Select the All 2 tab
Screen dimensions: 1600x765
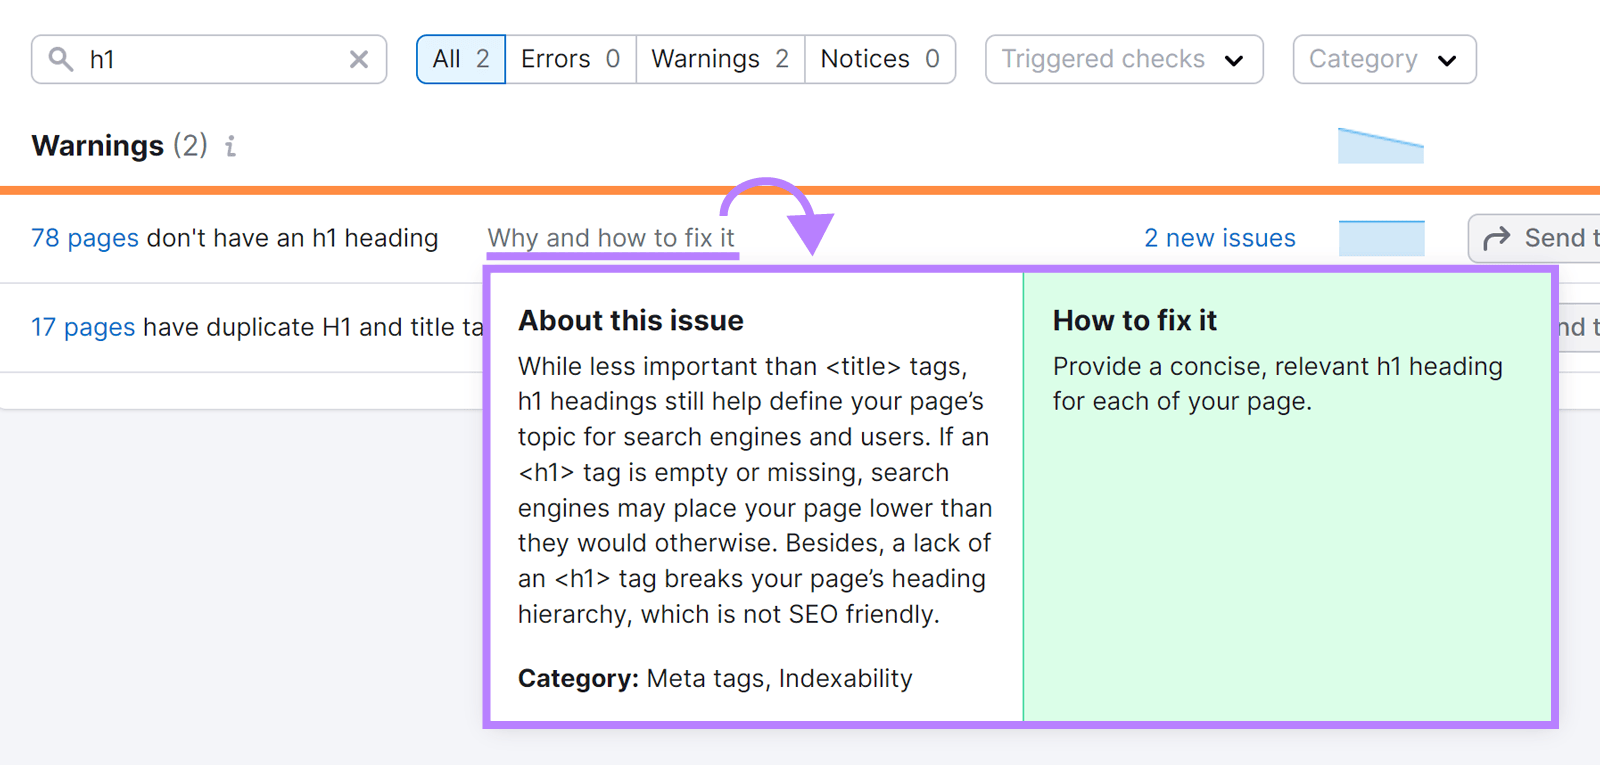point(461,59)
